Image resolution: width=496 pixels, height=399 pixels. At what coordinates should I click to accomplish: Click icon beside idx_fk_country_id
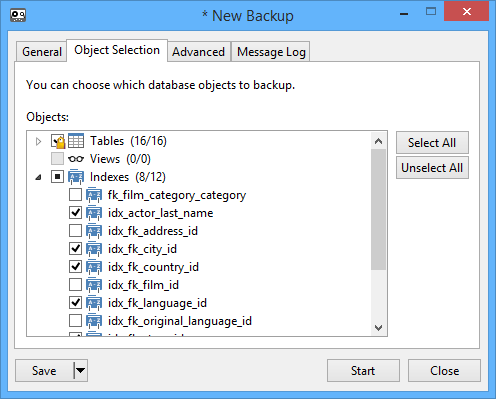coord(94,267)
